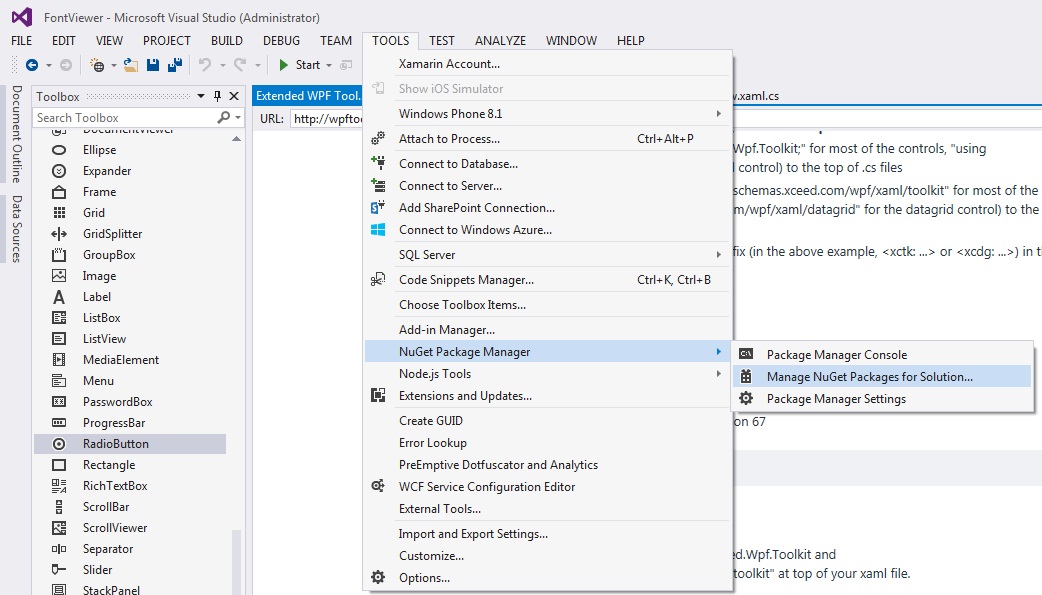Click the Search Toolbox magnifier icon
This screenshot has width=1042, height=595.
pyautogui.click(x=224, y=117)
